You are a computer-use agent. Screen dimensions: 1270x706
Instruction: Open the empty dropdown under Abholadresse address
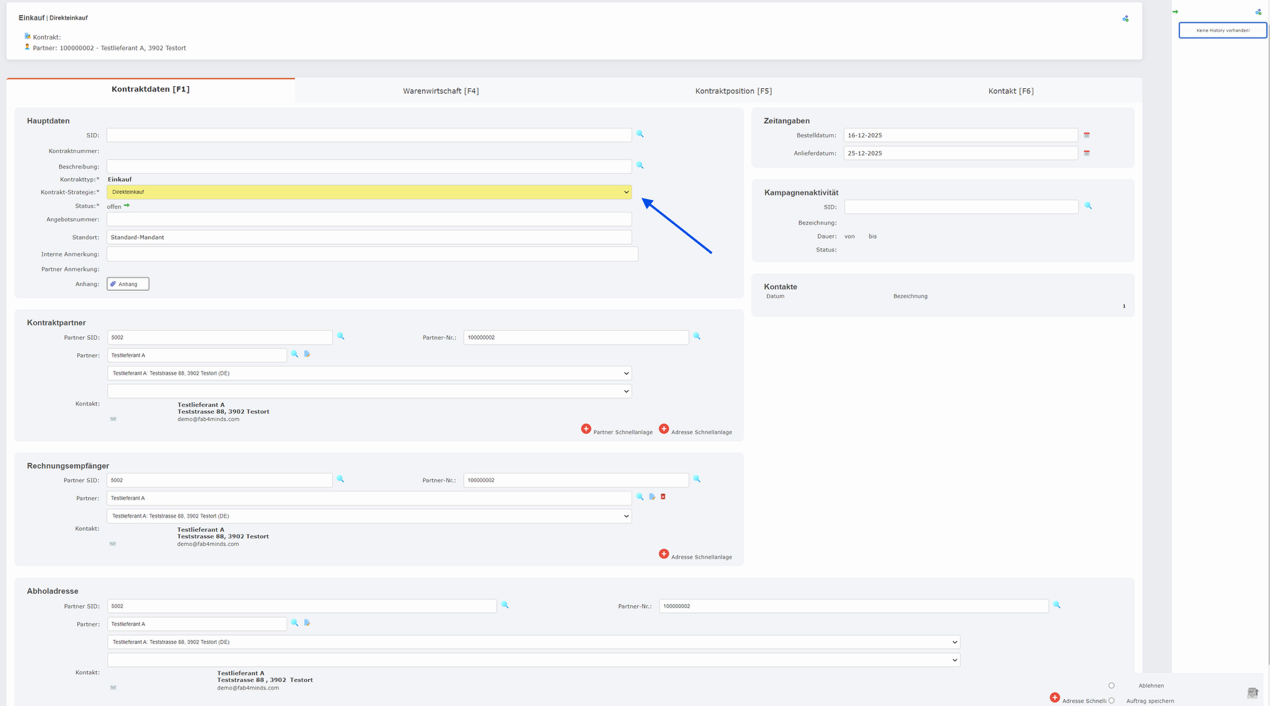[x=534, y=660]
